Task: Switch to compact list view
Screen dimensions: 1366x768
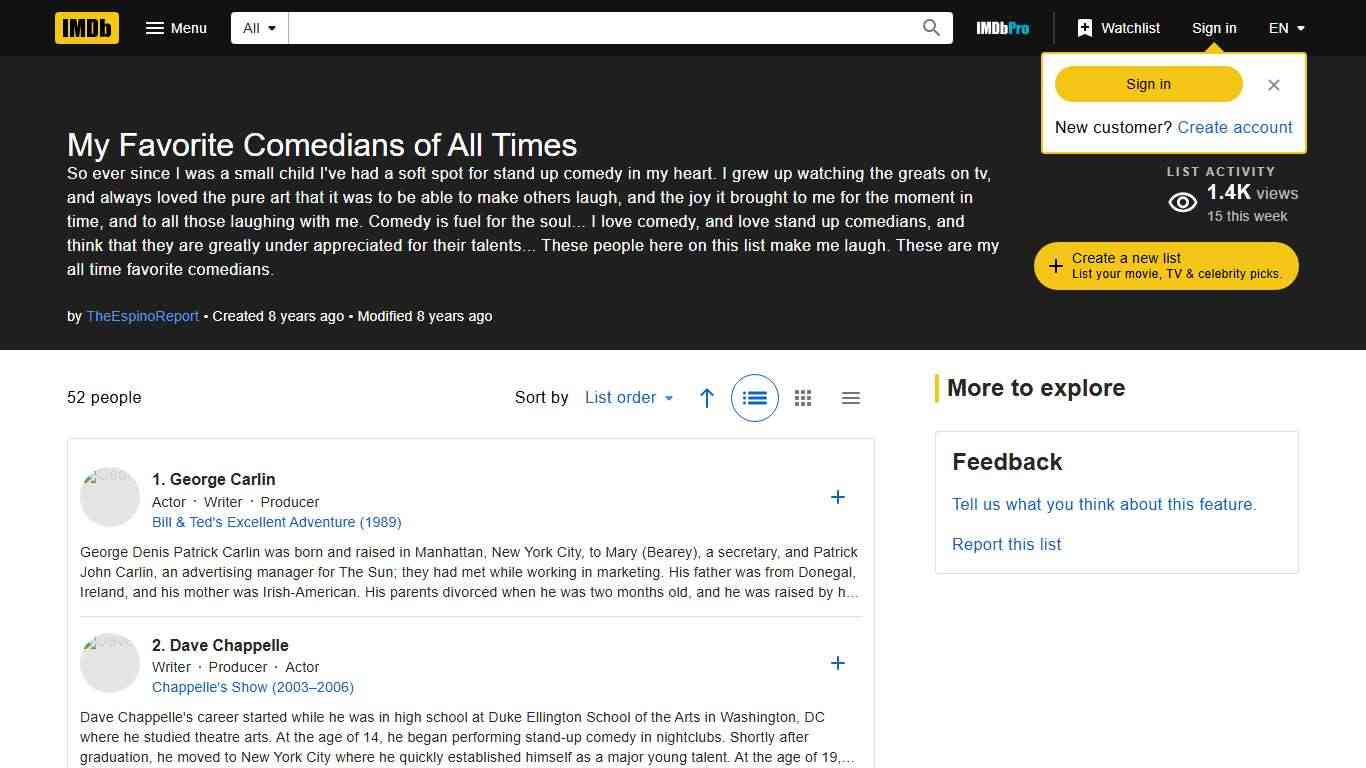Action: coord(851,398)
